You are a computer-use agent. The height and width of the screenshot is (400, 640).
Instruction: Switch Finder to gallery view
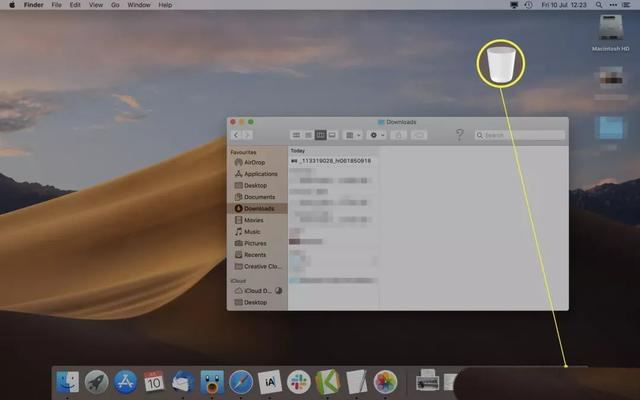(333, 134)
